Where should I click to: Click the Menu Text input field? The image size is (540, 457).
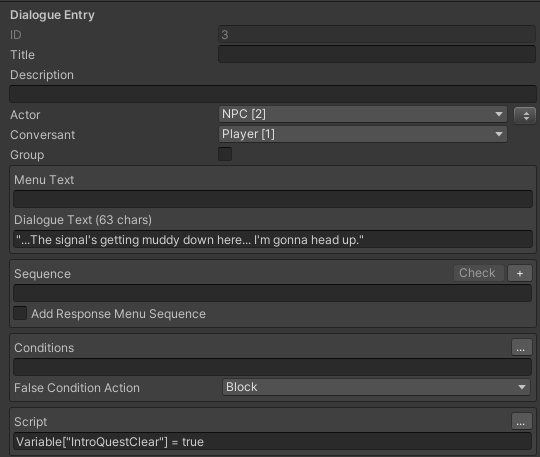click(273, 199)
